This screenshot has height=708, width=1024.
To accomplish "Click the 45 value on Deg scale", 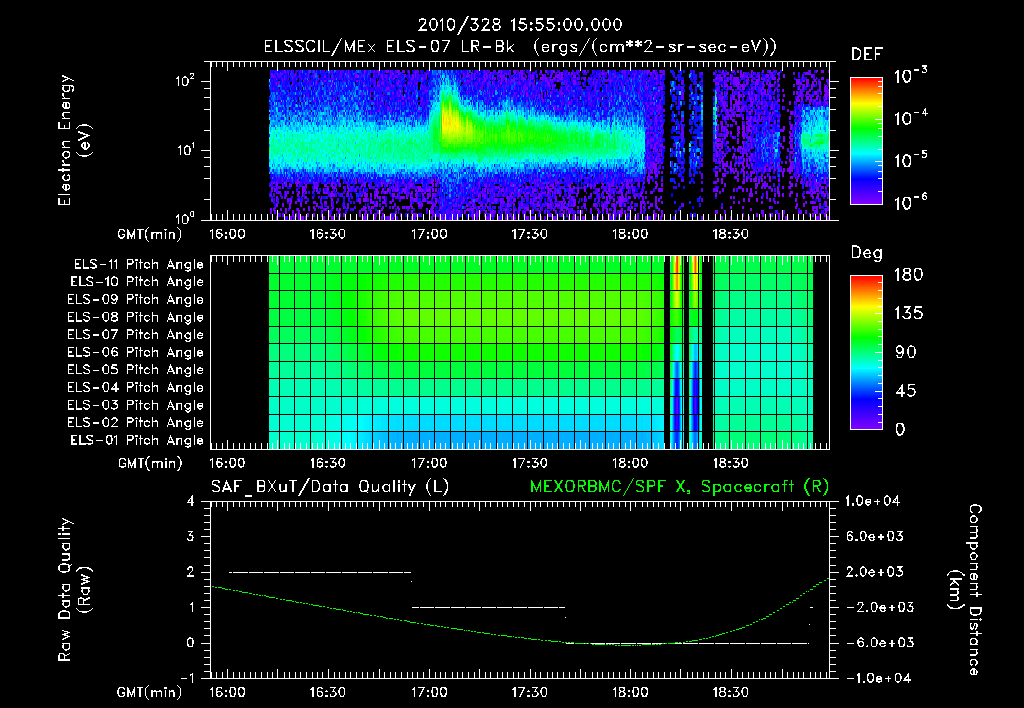I will 906,391.
